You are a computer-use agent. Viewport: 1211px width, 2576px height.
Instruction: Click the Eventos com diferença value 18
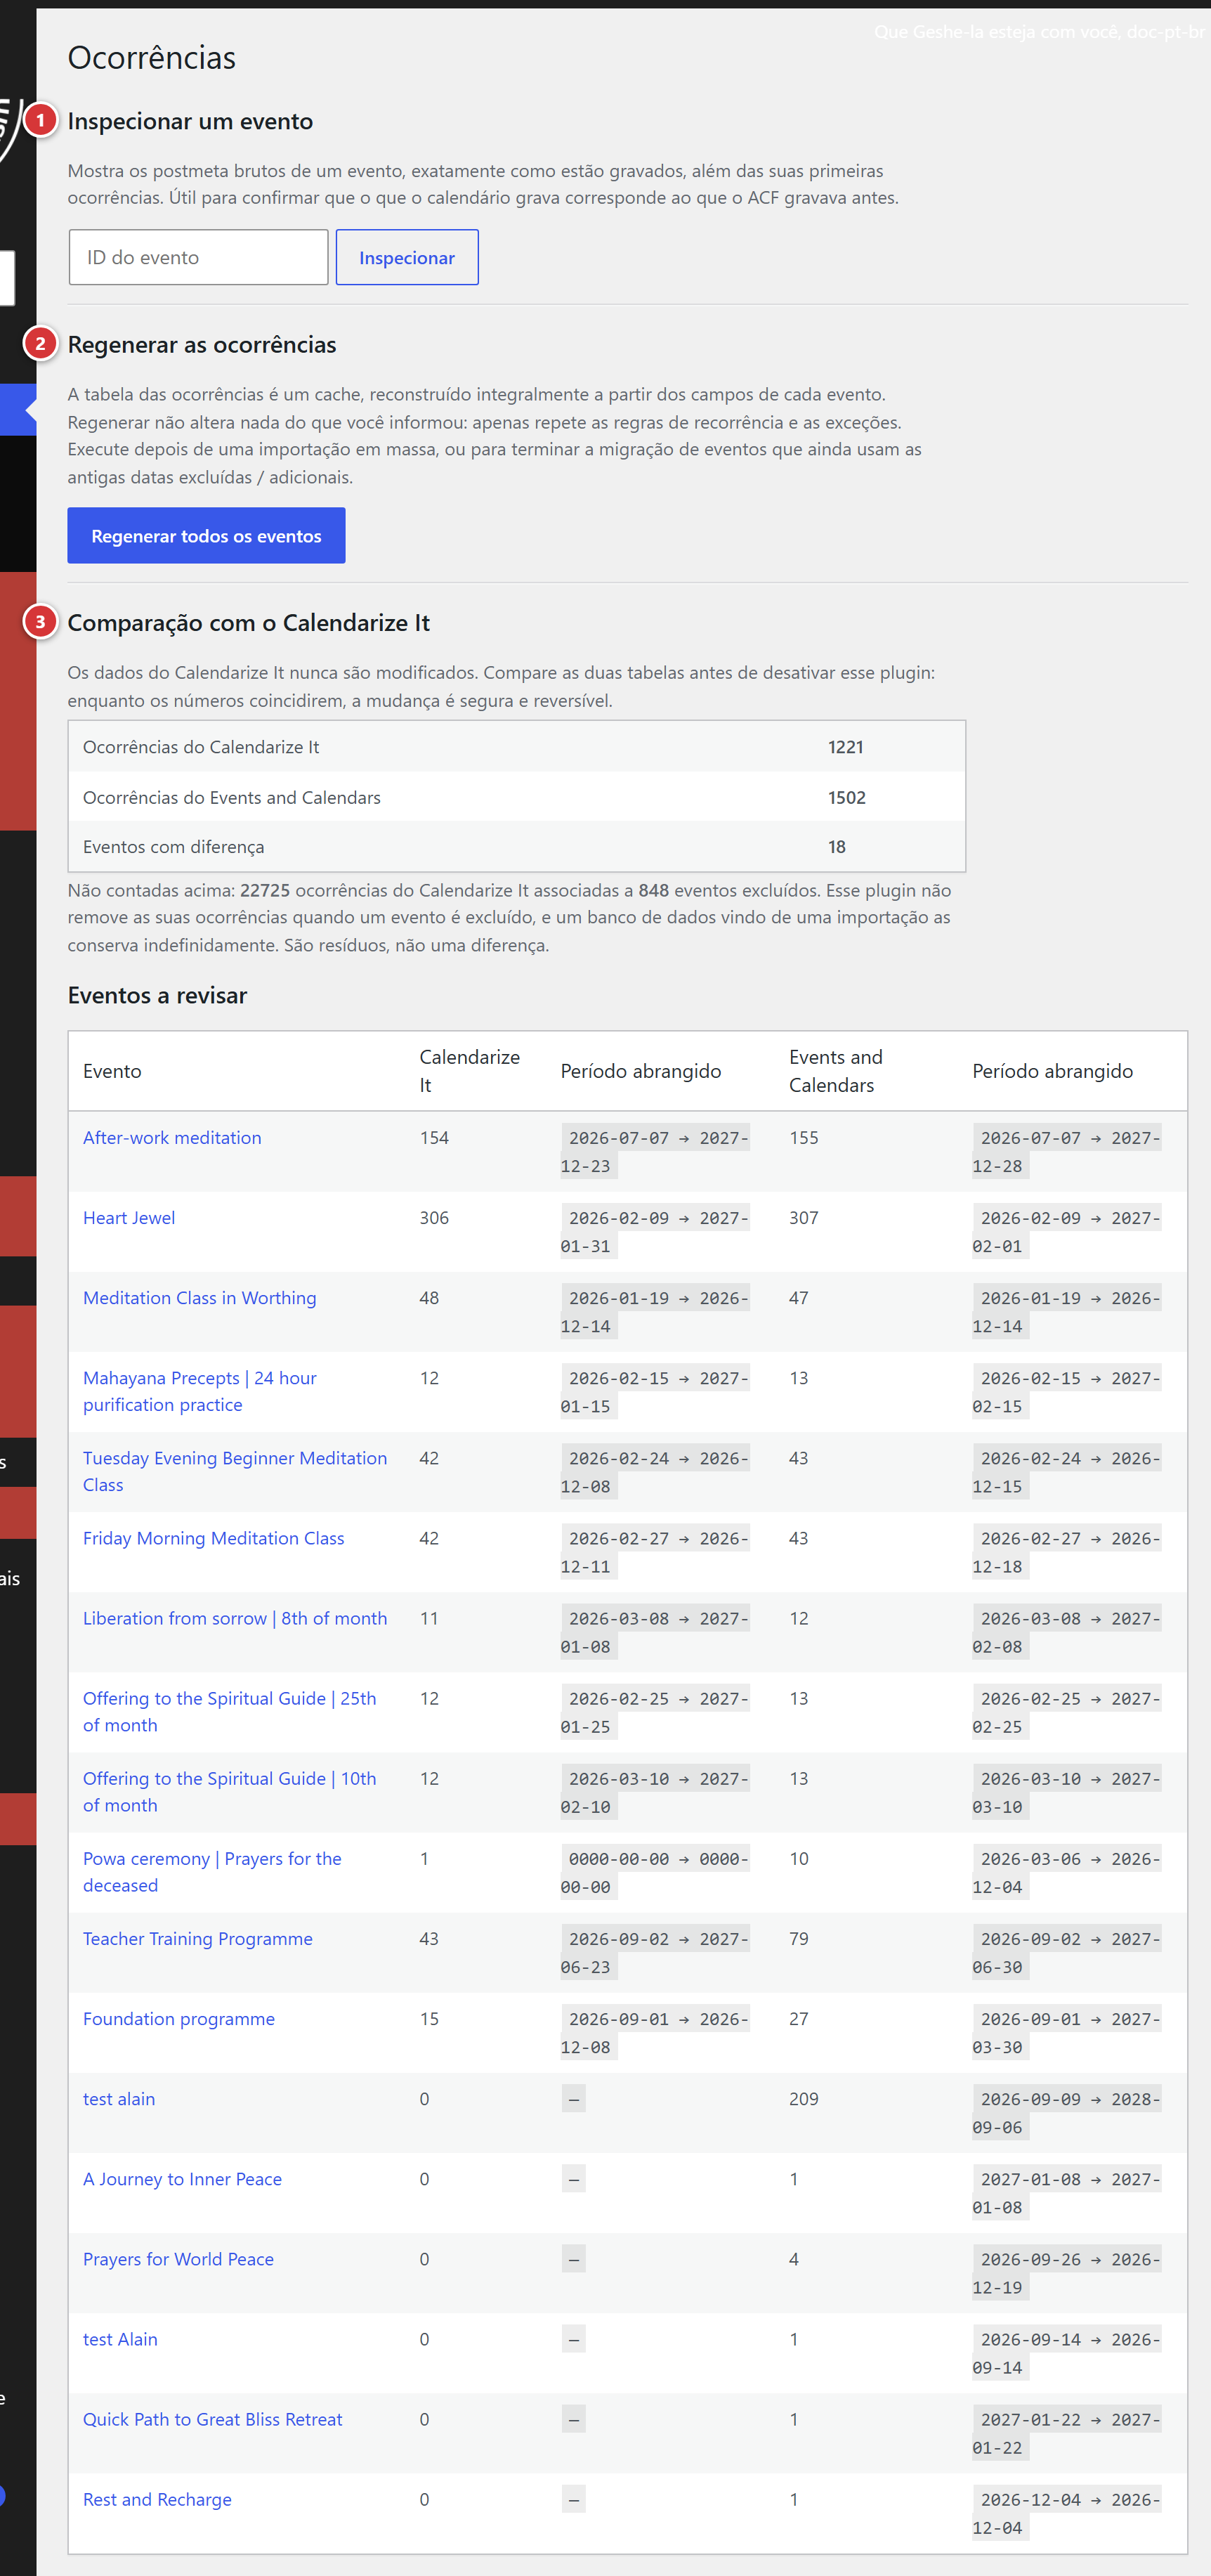pyautogui.click(x=836, y=846)
